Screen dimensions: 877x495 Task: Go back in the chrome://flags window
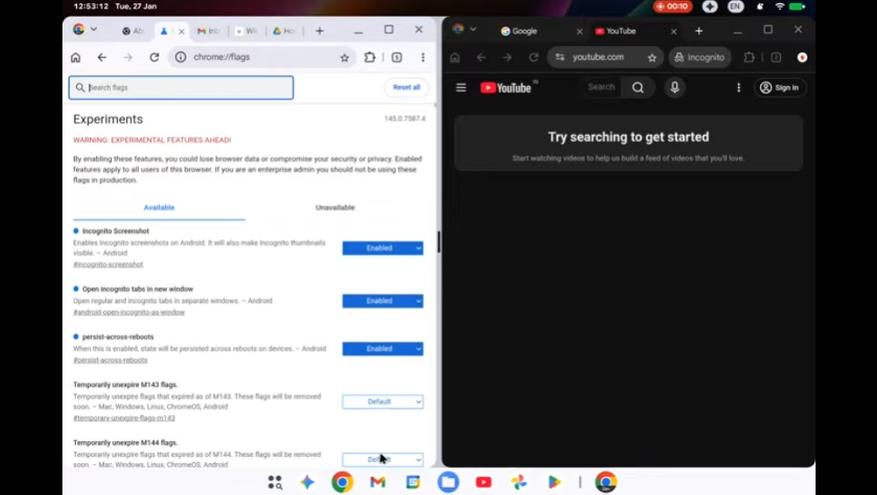pos(102,57)
